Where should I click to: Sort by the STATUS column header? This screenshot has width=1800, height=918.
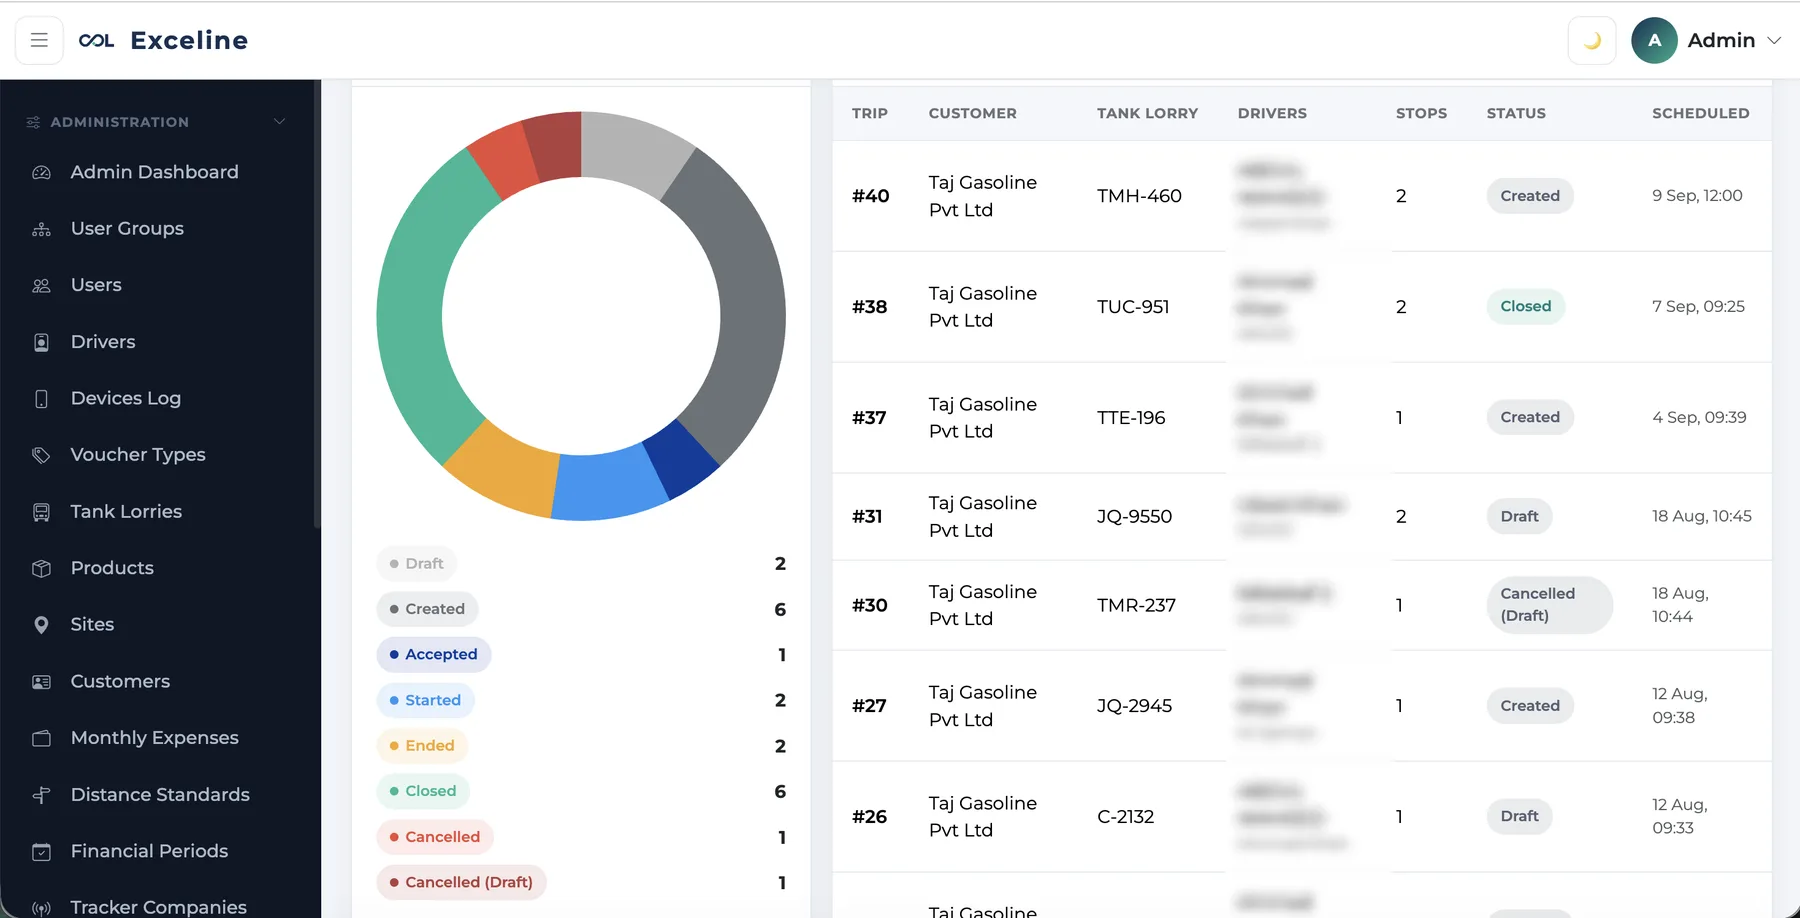pyautogui.click(x=1516, y=114)
